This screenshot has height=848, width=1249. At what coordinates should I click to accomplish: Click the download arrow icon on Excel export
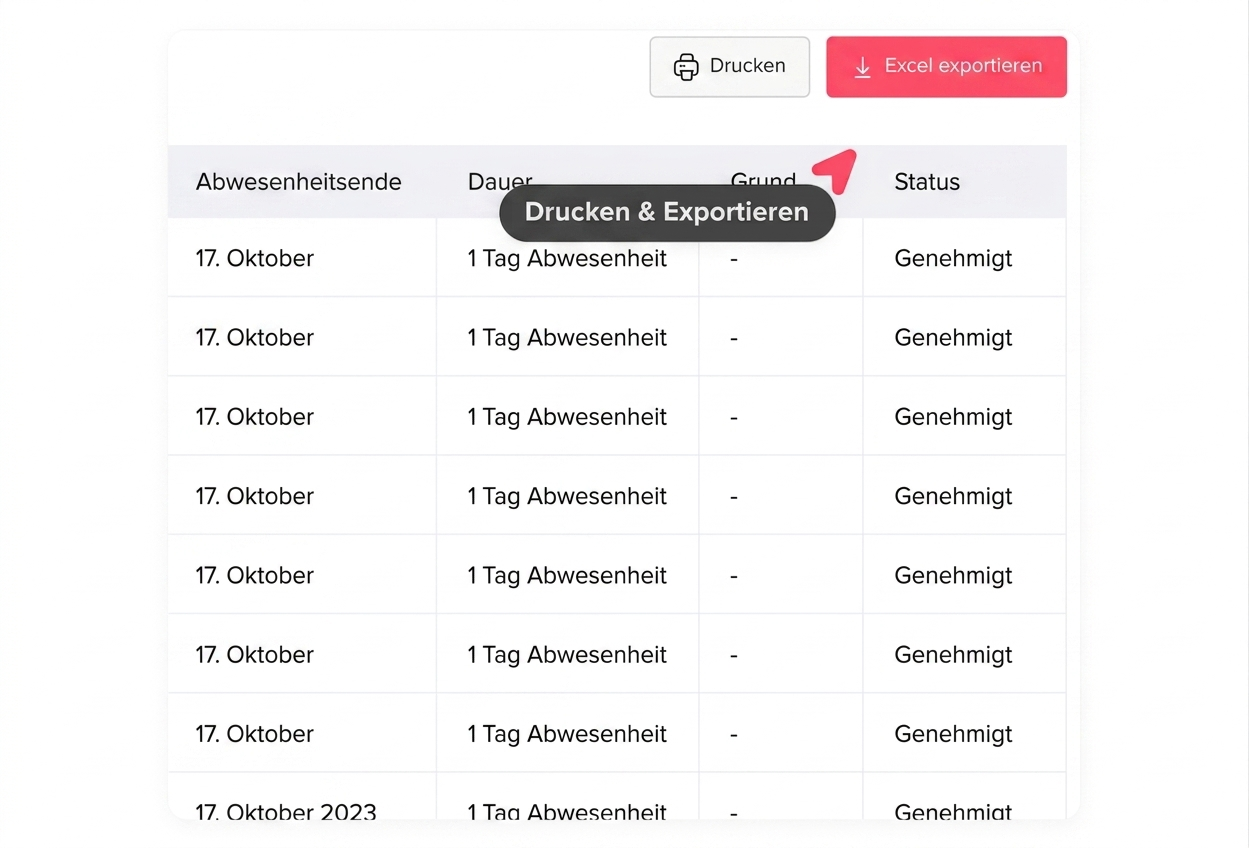(x=862, y=67)
